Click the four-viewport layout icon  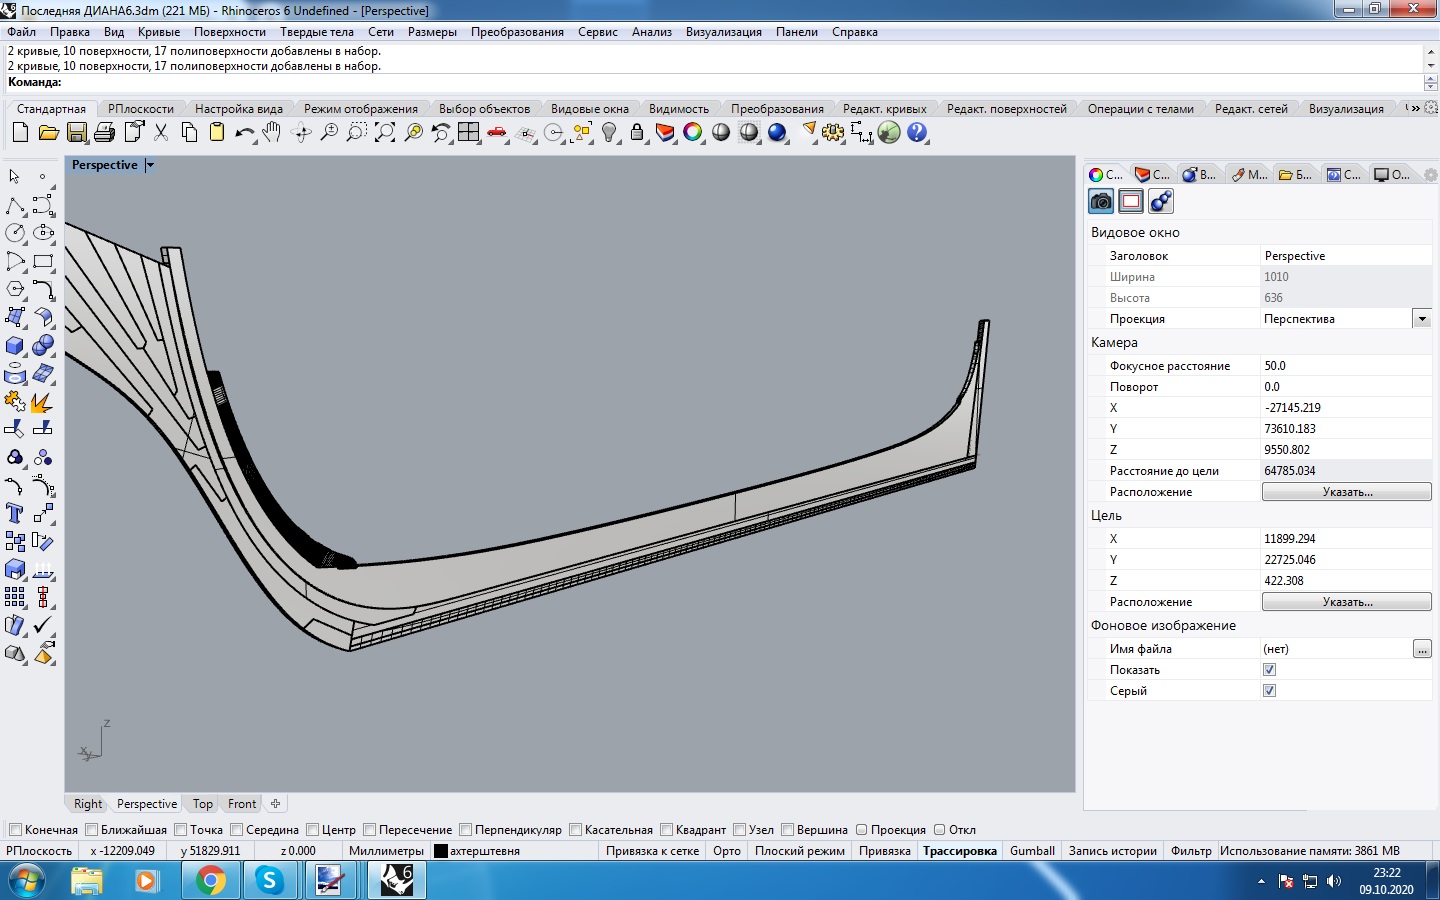click(x=469, y=132)
